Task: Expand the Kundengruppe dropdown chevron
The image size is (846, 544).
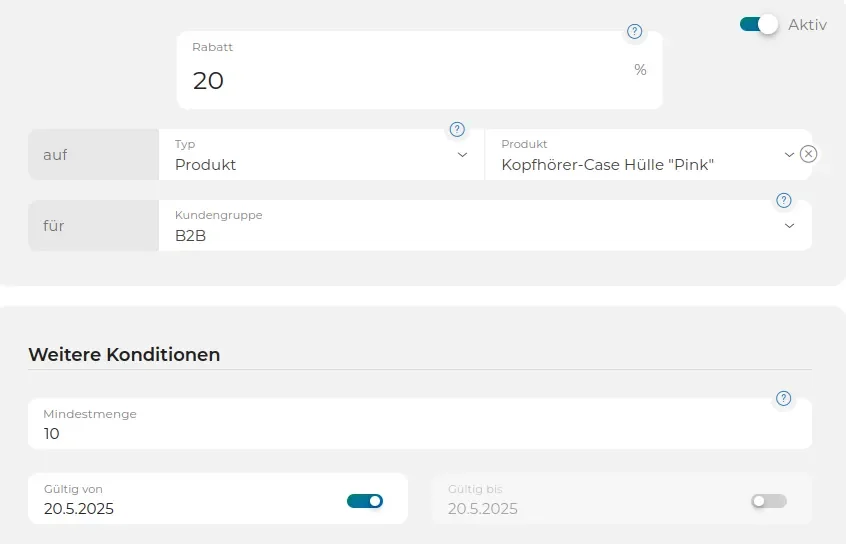Action: point(789,226)
